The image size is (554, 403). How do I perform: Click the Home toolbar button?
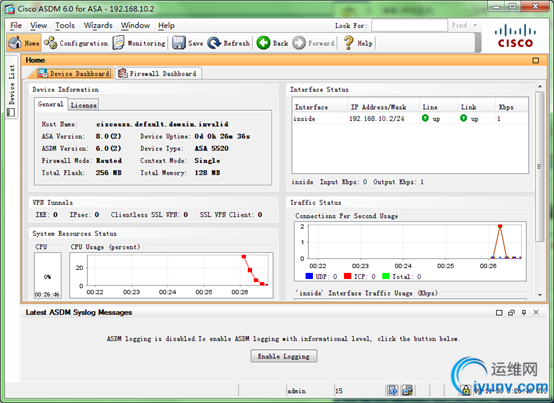(24, 43)
